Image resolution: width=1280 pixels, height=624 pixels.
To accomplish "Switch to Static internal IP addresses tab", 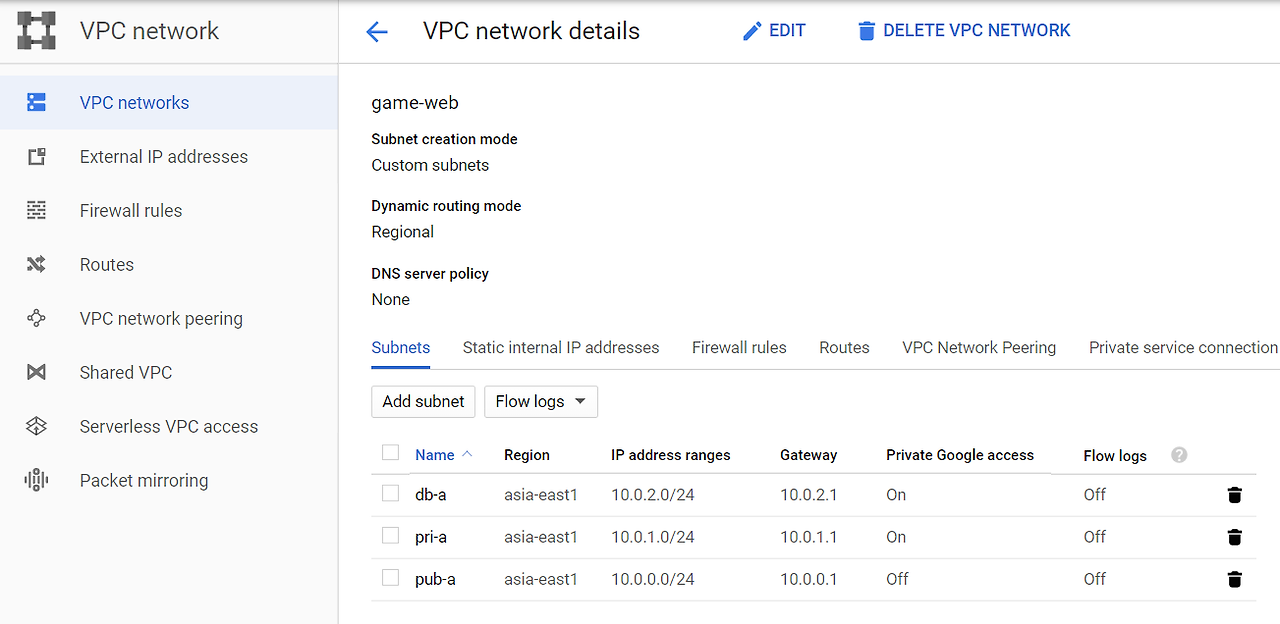I will click(x=561, y=348).
